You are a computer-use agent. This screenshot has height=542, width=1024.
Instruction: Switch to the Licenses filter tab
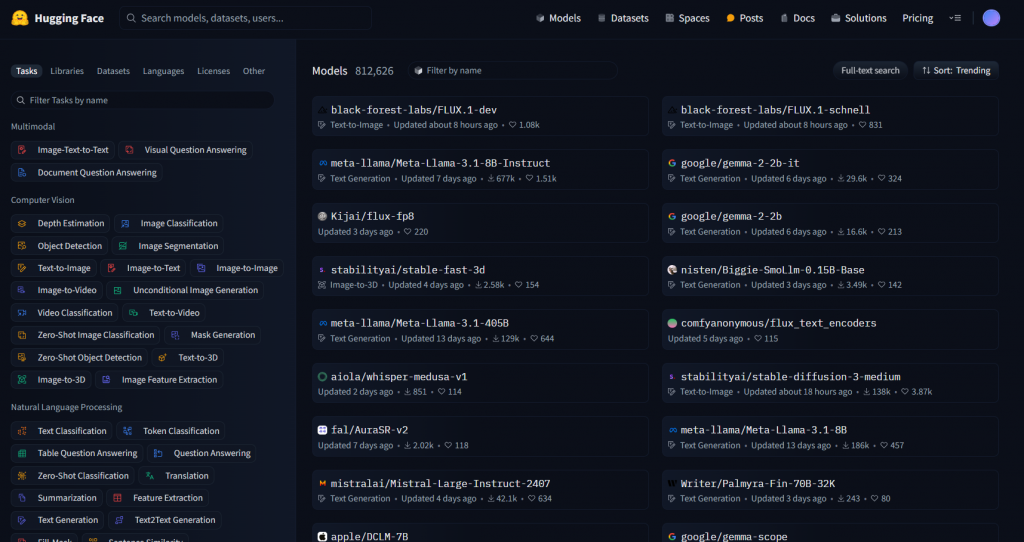tap(214, 71)
